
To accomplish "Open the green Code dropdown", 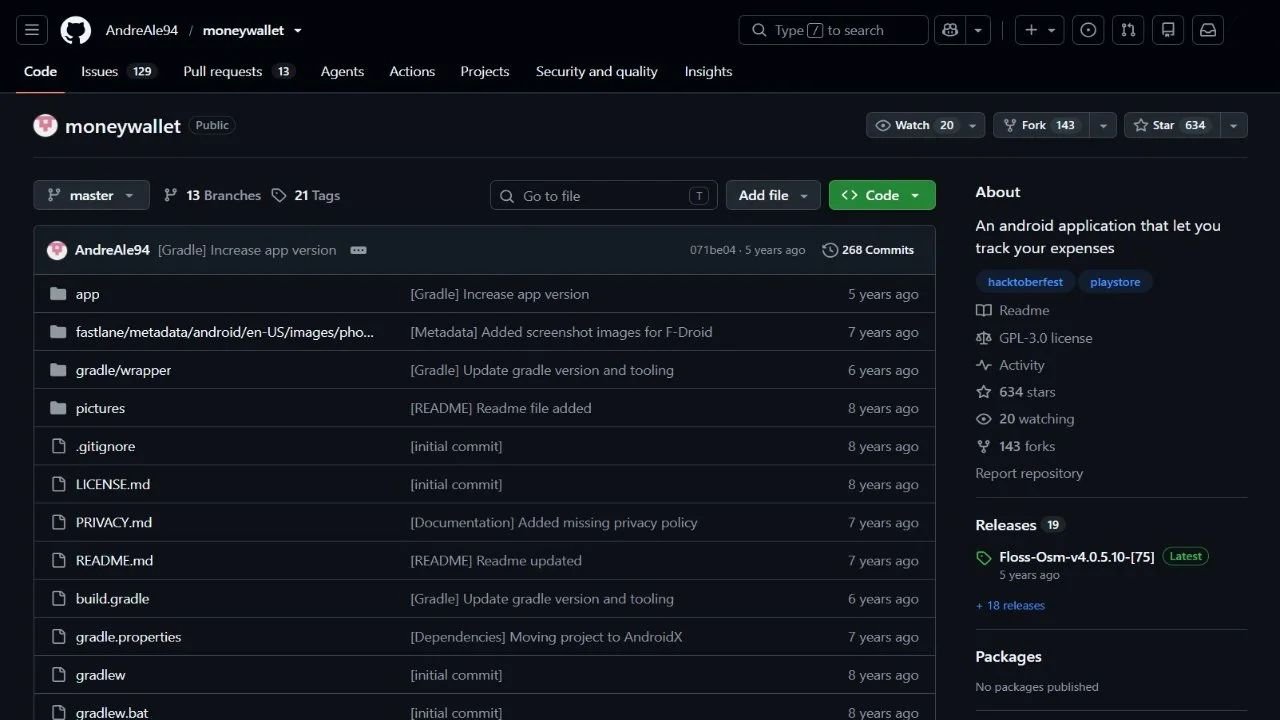I will pyautogui.click(x=882, y=195).
